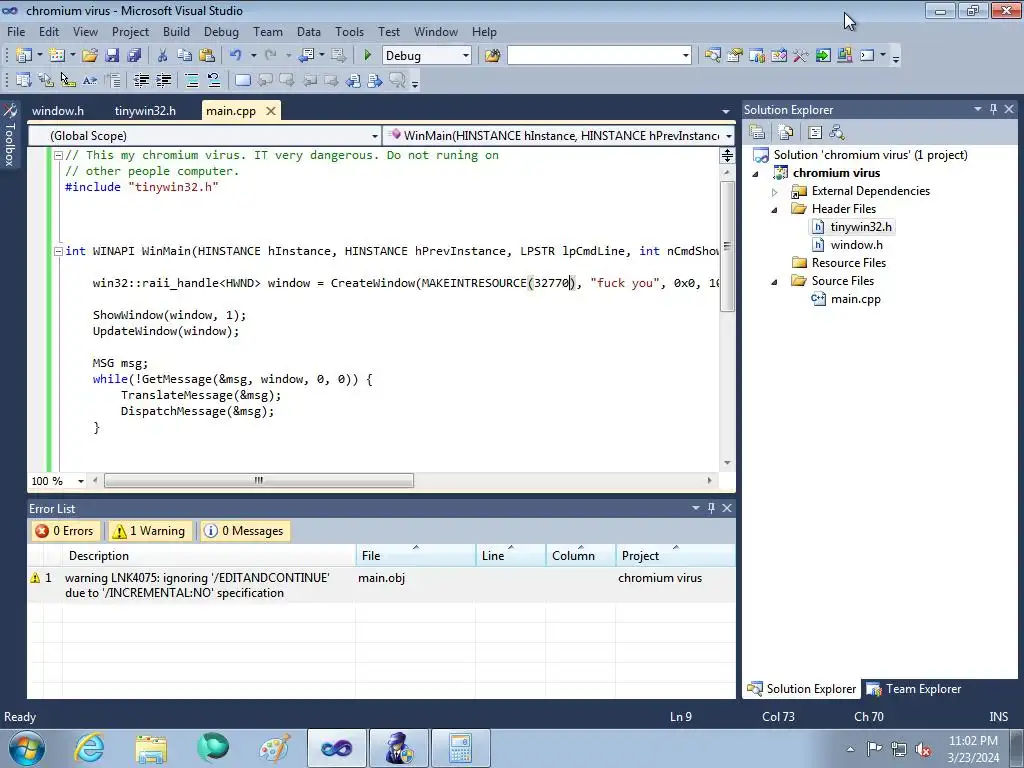
Task: Undo last edit with the blue arrow
Action: (236, 56)
